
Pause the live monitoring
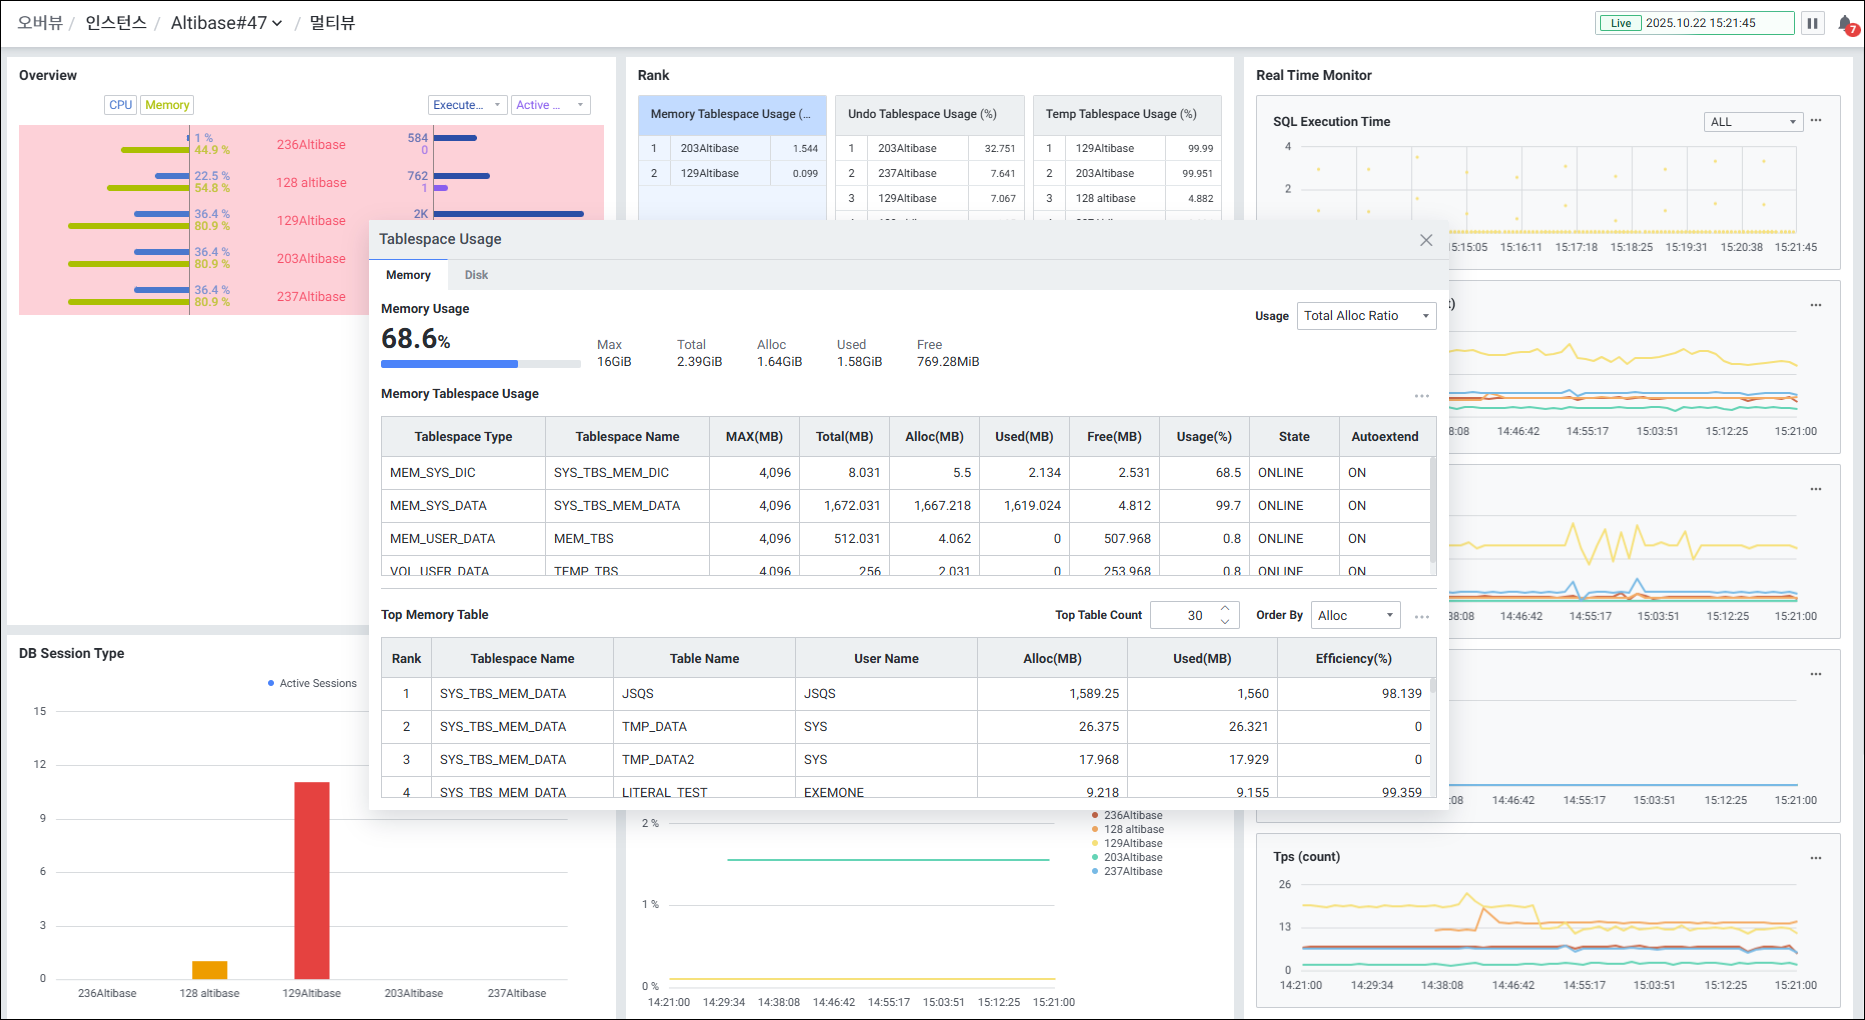coord(1812,23)
